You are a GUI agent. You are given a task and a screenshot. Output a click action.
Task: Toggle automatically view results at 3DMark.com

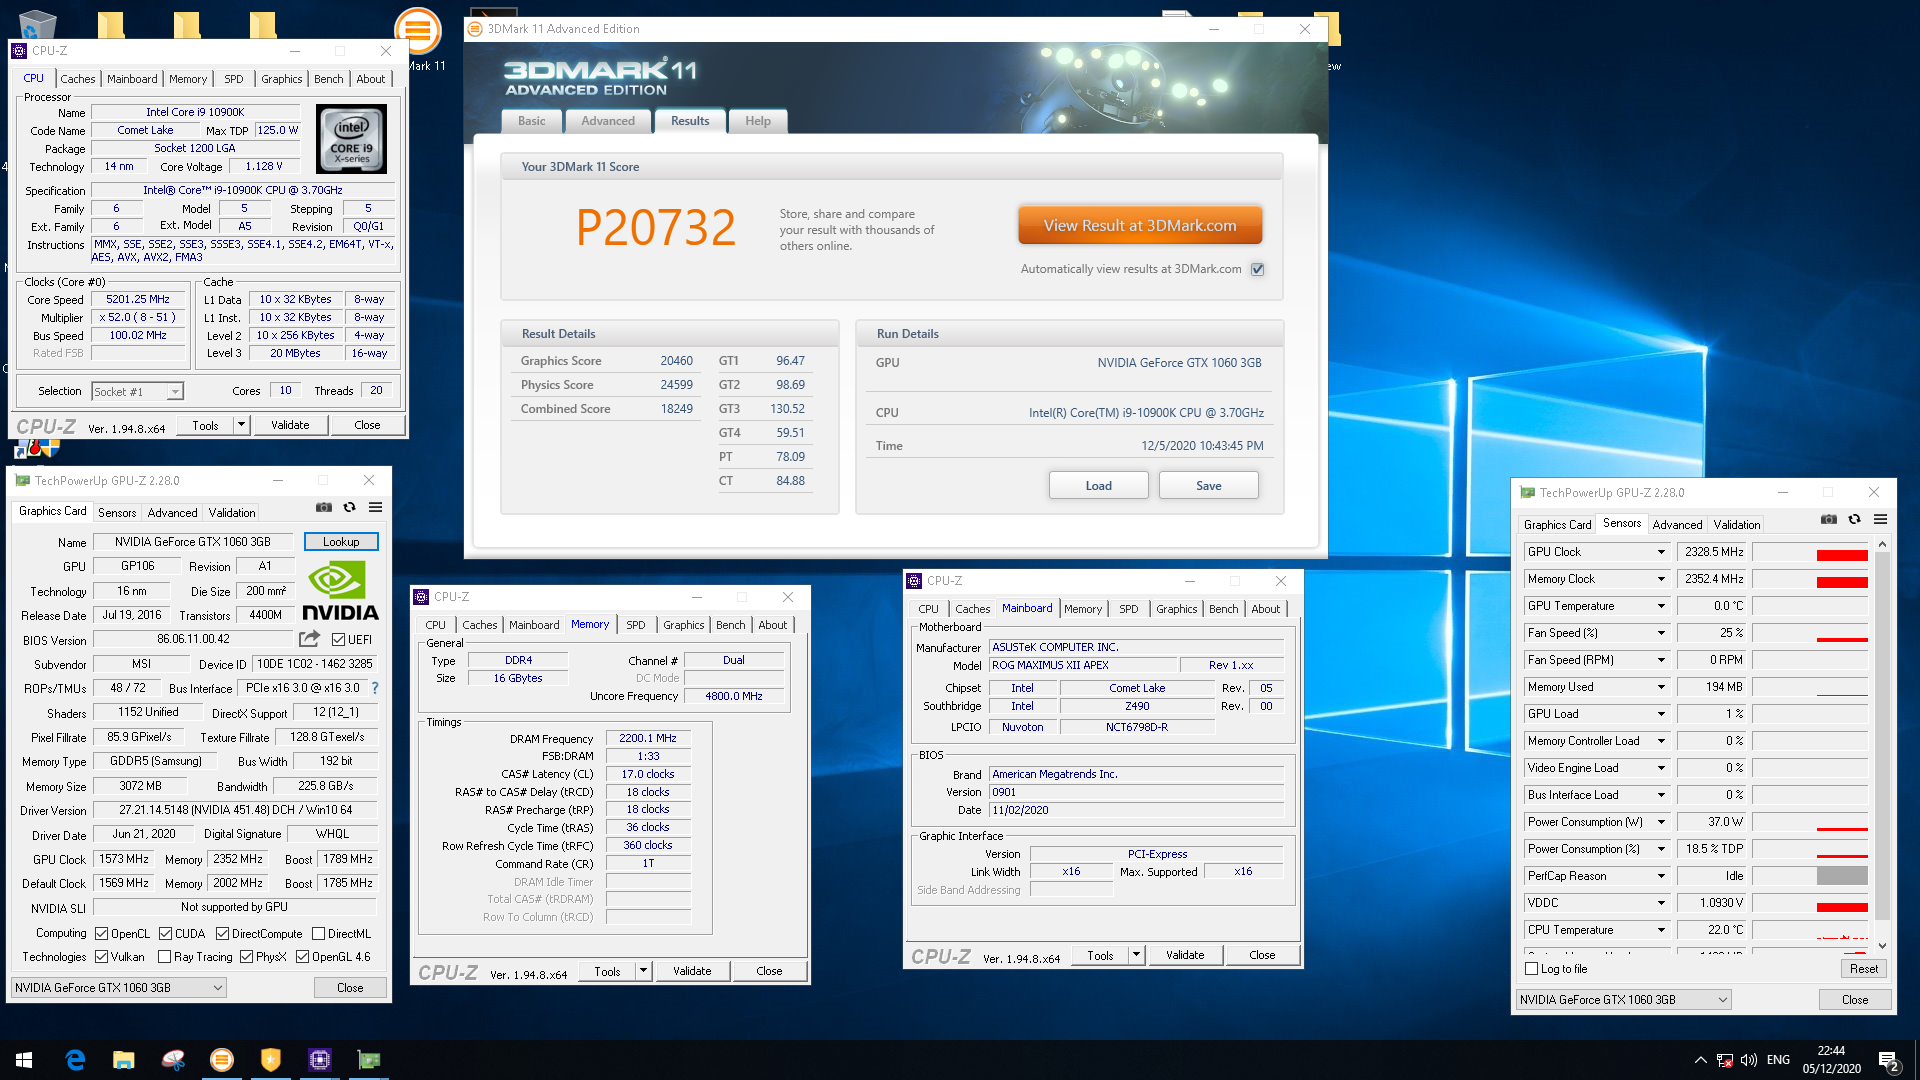pos(1258,269)
